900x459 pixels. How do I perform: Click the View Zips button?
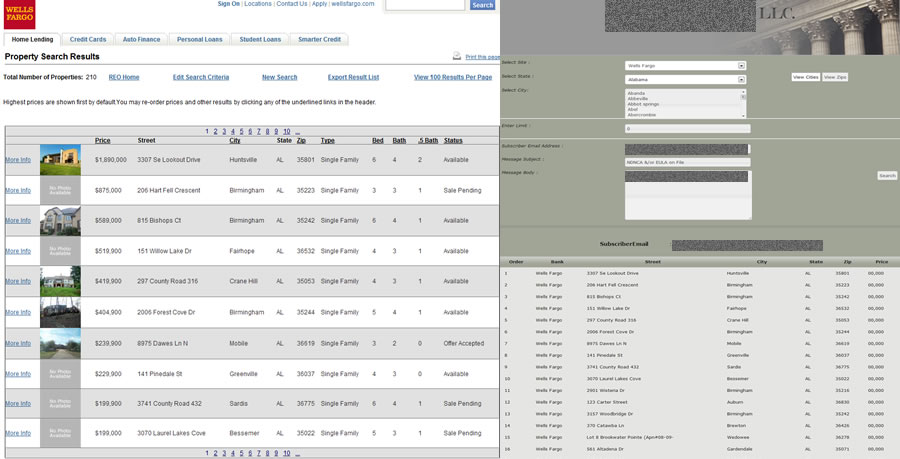coord(835,77)
